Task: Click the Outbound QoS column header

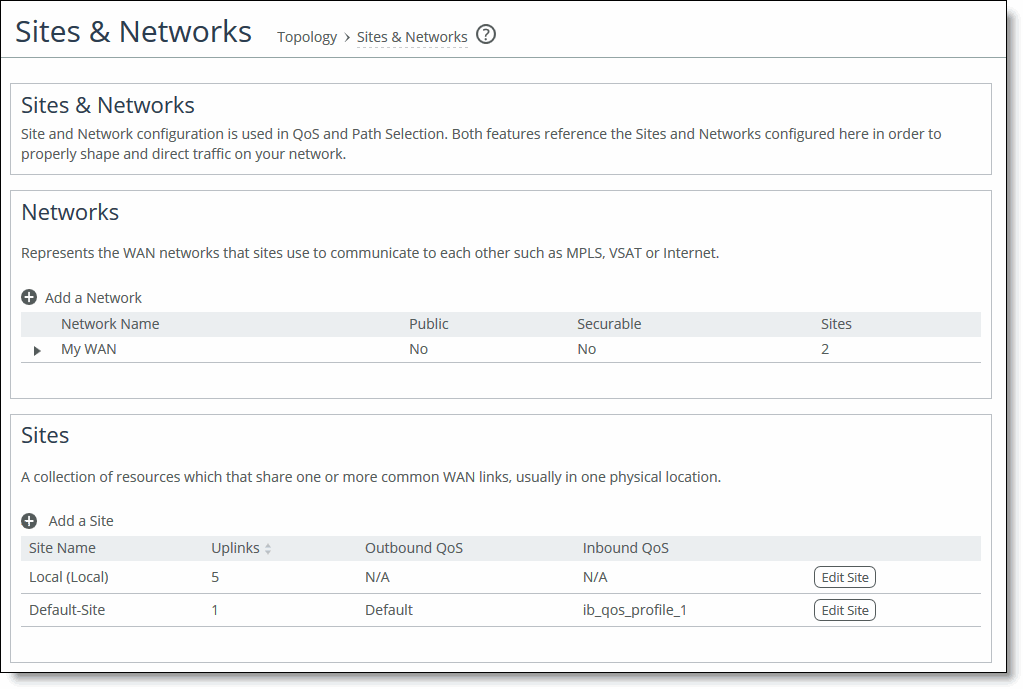Action: [x=414, y=548]
